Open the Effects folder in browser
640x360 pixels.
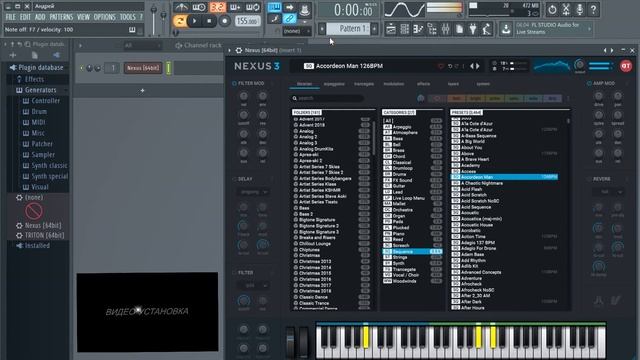point(34,79)
